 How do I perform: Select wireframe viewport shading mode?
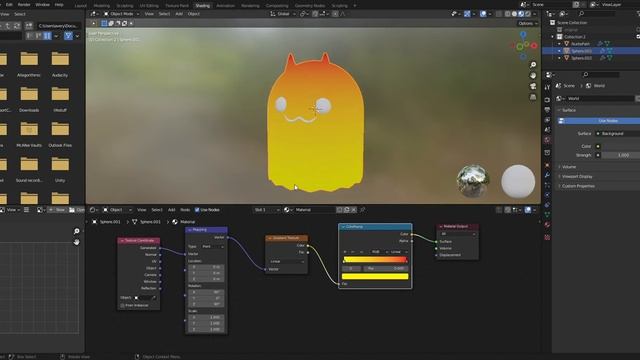[507, 14]
